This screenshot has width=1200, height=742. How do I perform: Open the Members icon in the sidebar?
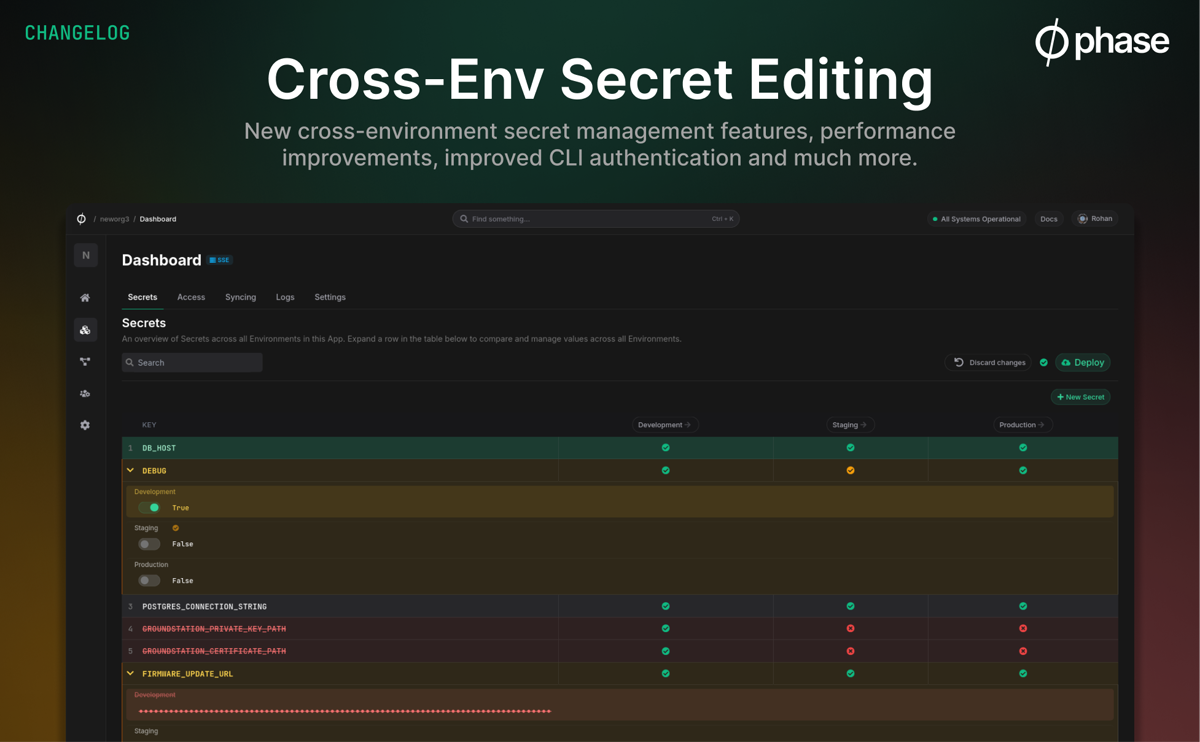(85, 393)
